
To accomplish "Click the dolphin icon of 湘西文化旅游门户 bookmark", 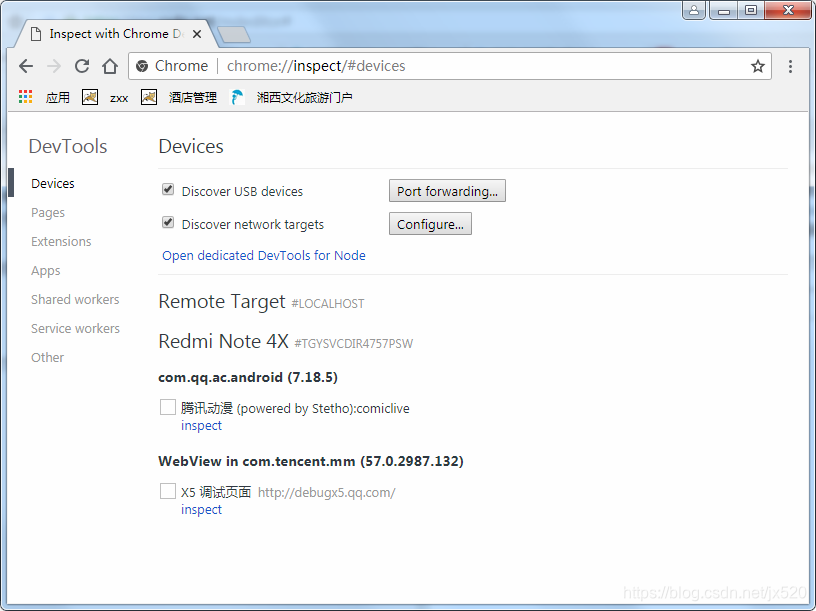I will [x=237, y=97].
